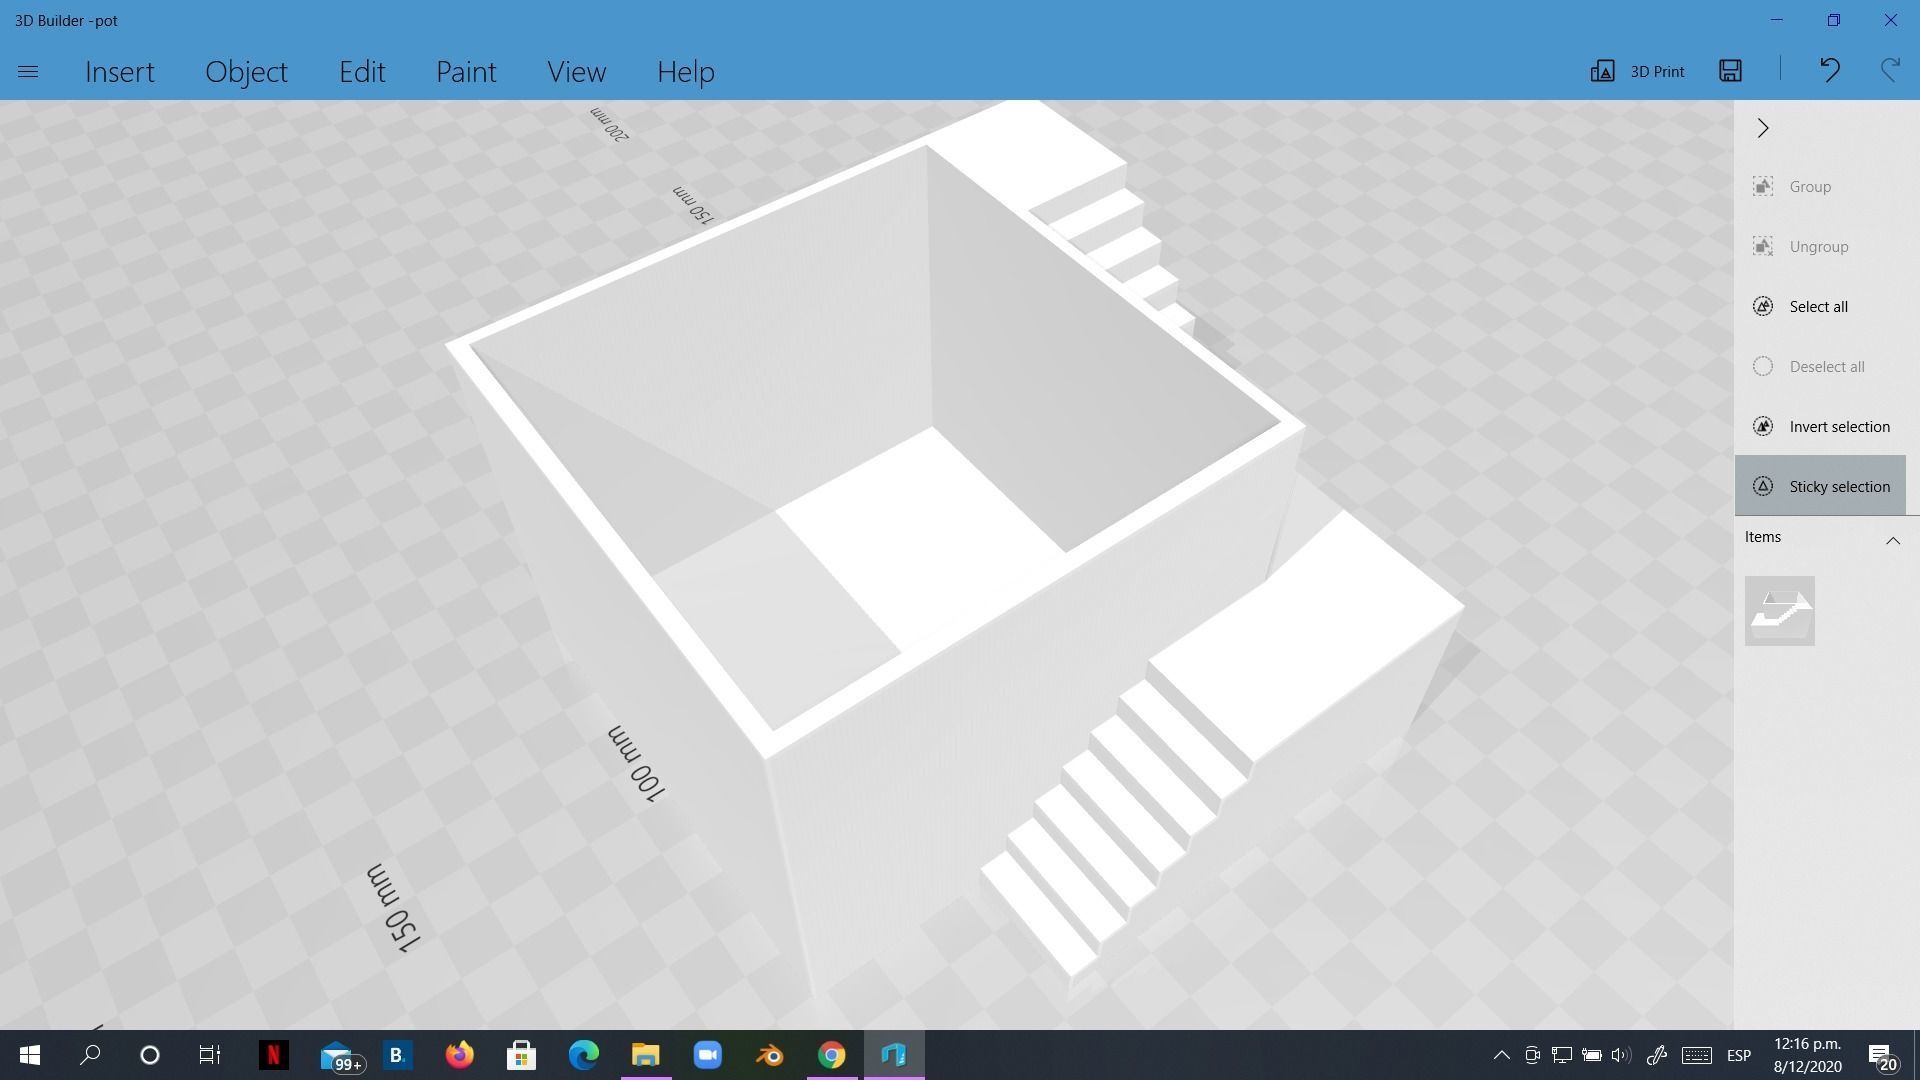1920x1080 pixels.
Task: Save the model with the floppy disk icon
Action: pyautogui.click(x=1730, y=70)
